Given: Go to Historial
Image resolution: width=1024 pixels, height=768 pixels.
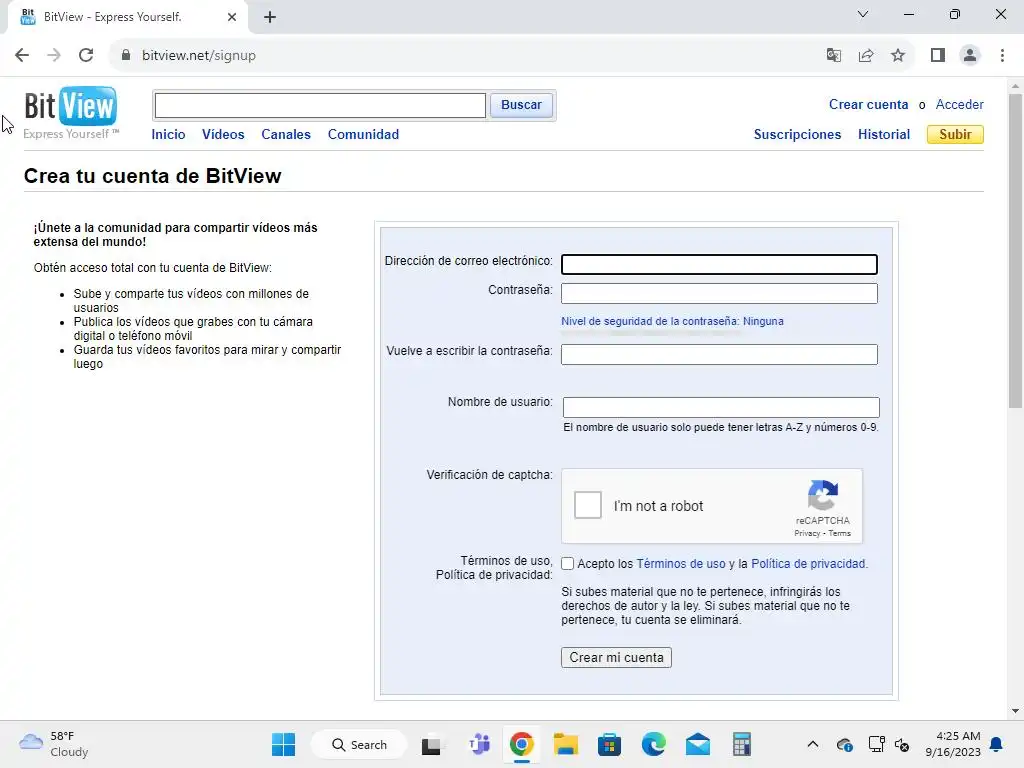Looking at the screenshot, I should 884,135.
